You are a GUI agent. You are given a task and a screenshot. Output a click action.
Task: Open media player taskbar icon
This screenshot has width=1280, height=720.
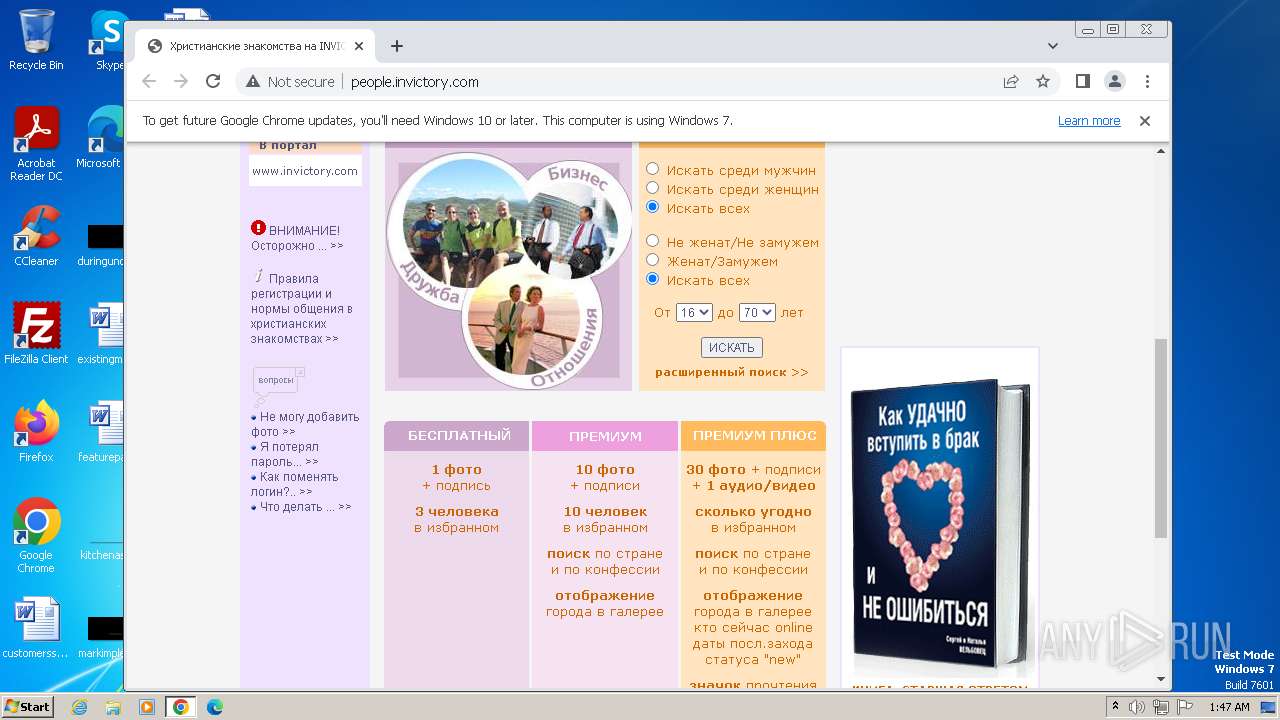tap(147, 707)
